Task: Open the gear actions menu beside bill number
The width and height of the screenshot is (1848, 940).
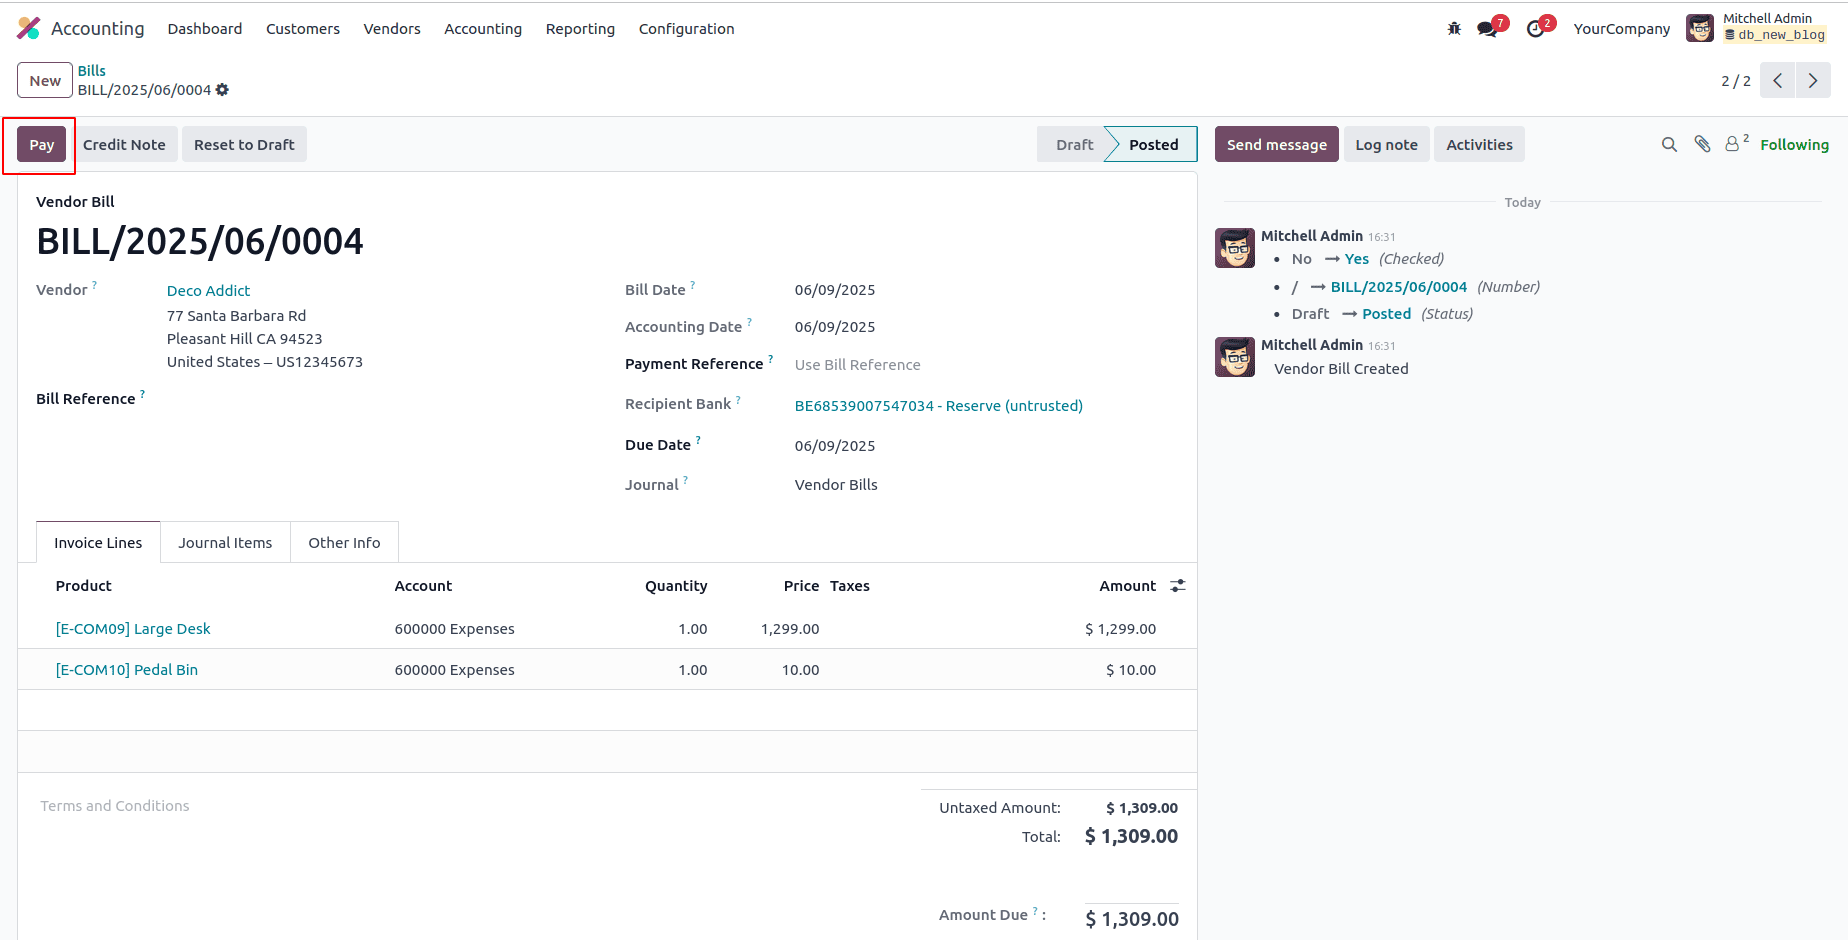Action: (x=222, y=90)
